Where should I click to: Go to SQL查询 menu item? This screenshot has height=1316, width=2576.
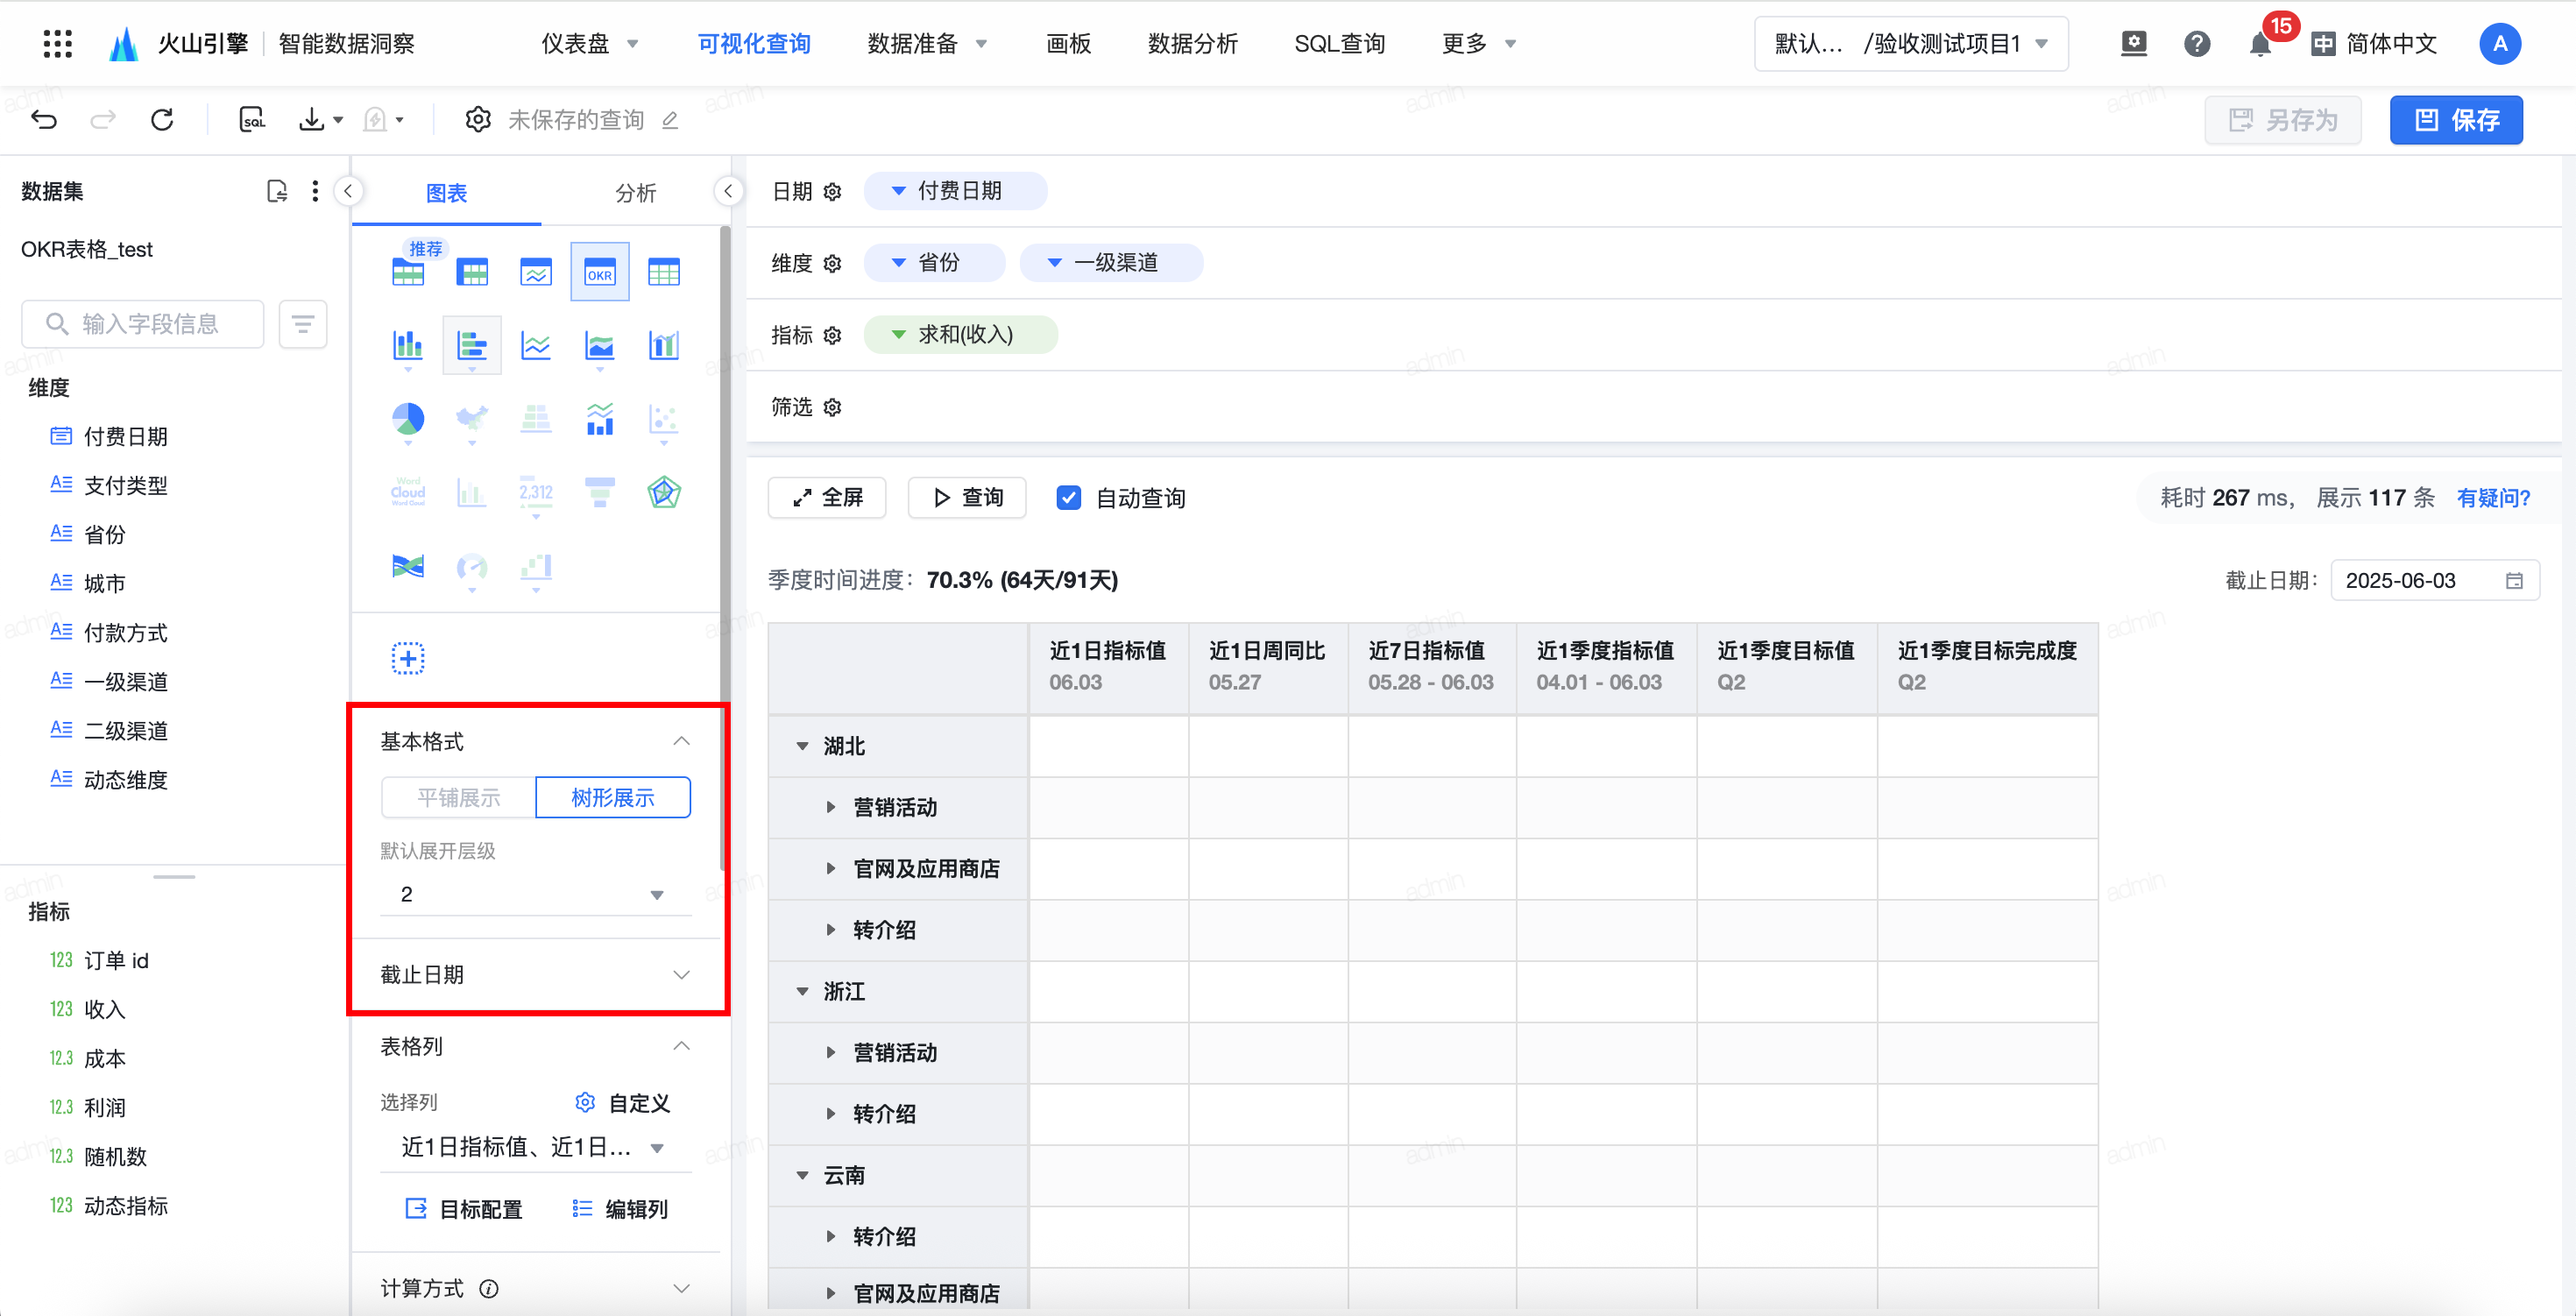(1339, 44)
